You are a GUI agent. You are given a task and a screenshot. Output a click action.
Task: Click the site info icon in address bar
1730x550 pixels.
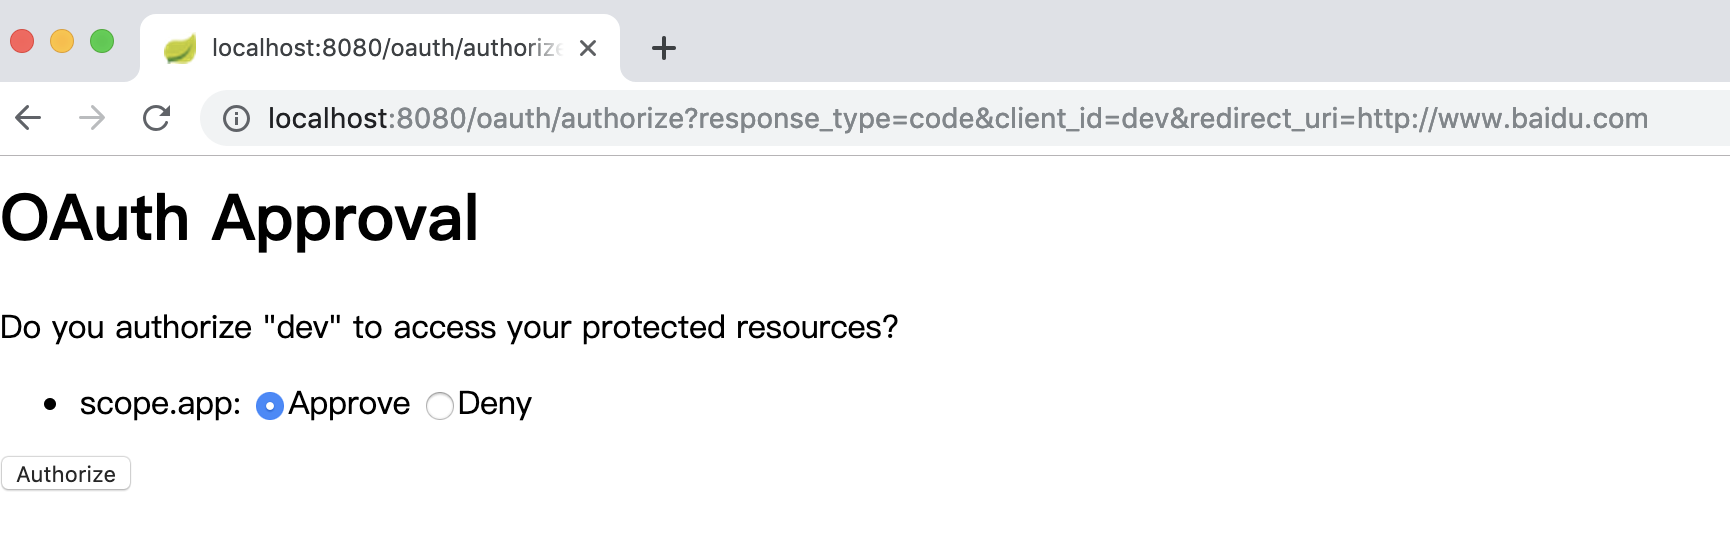click(236, 119)
